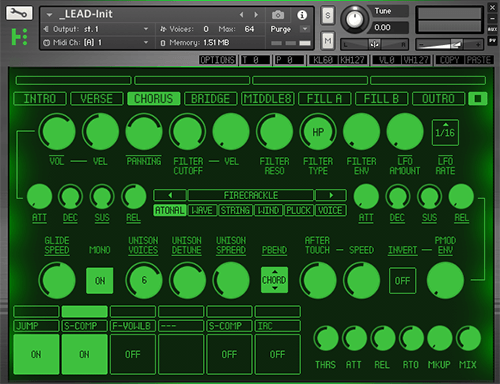Click the FILTER ENV knob

pyautogui.click(x=361, y=131)
